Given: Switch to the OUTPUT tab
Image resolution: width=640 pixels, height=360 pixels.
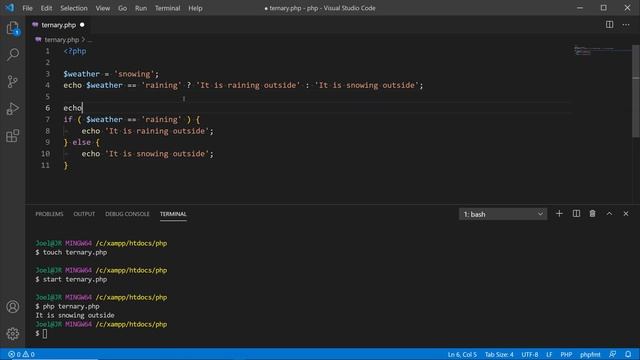Looking at the screenshot, I should [x=84, y=214].
